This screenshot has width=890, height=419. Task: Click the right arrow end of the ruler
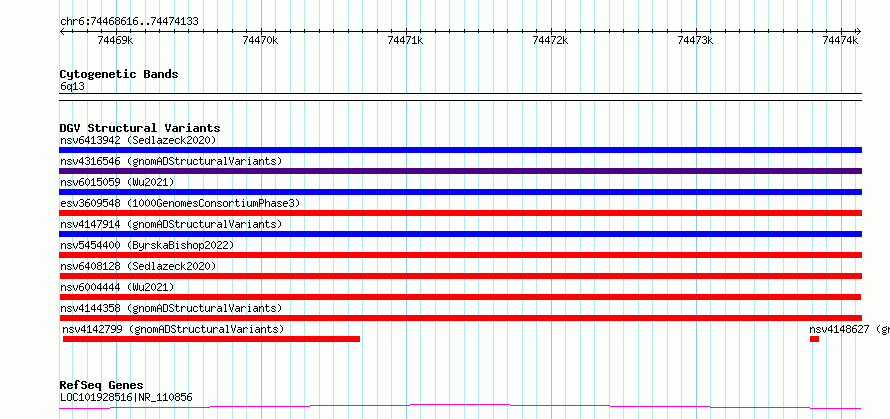[x=858, y=32]
